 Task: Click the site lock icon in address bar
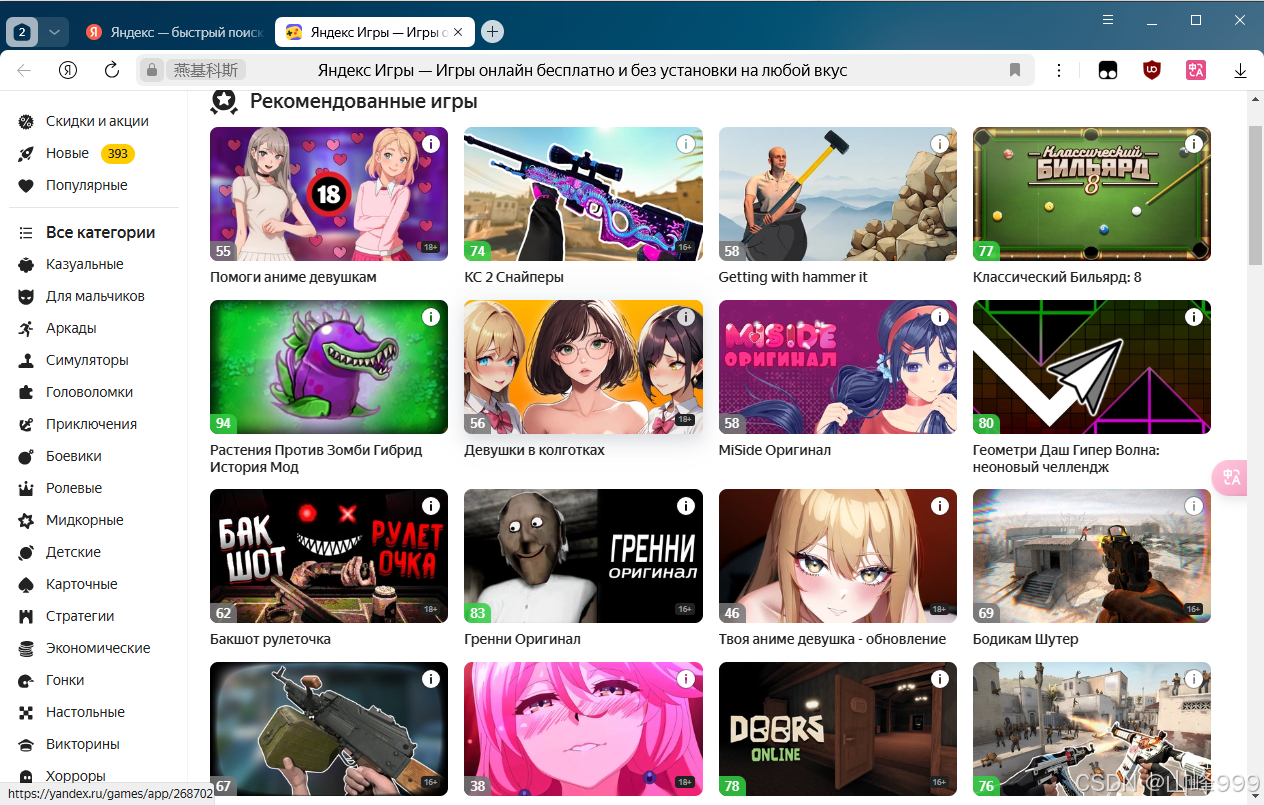tap(152, 70)
